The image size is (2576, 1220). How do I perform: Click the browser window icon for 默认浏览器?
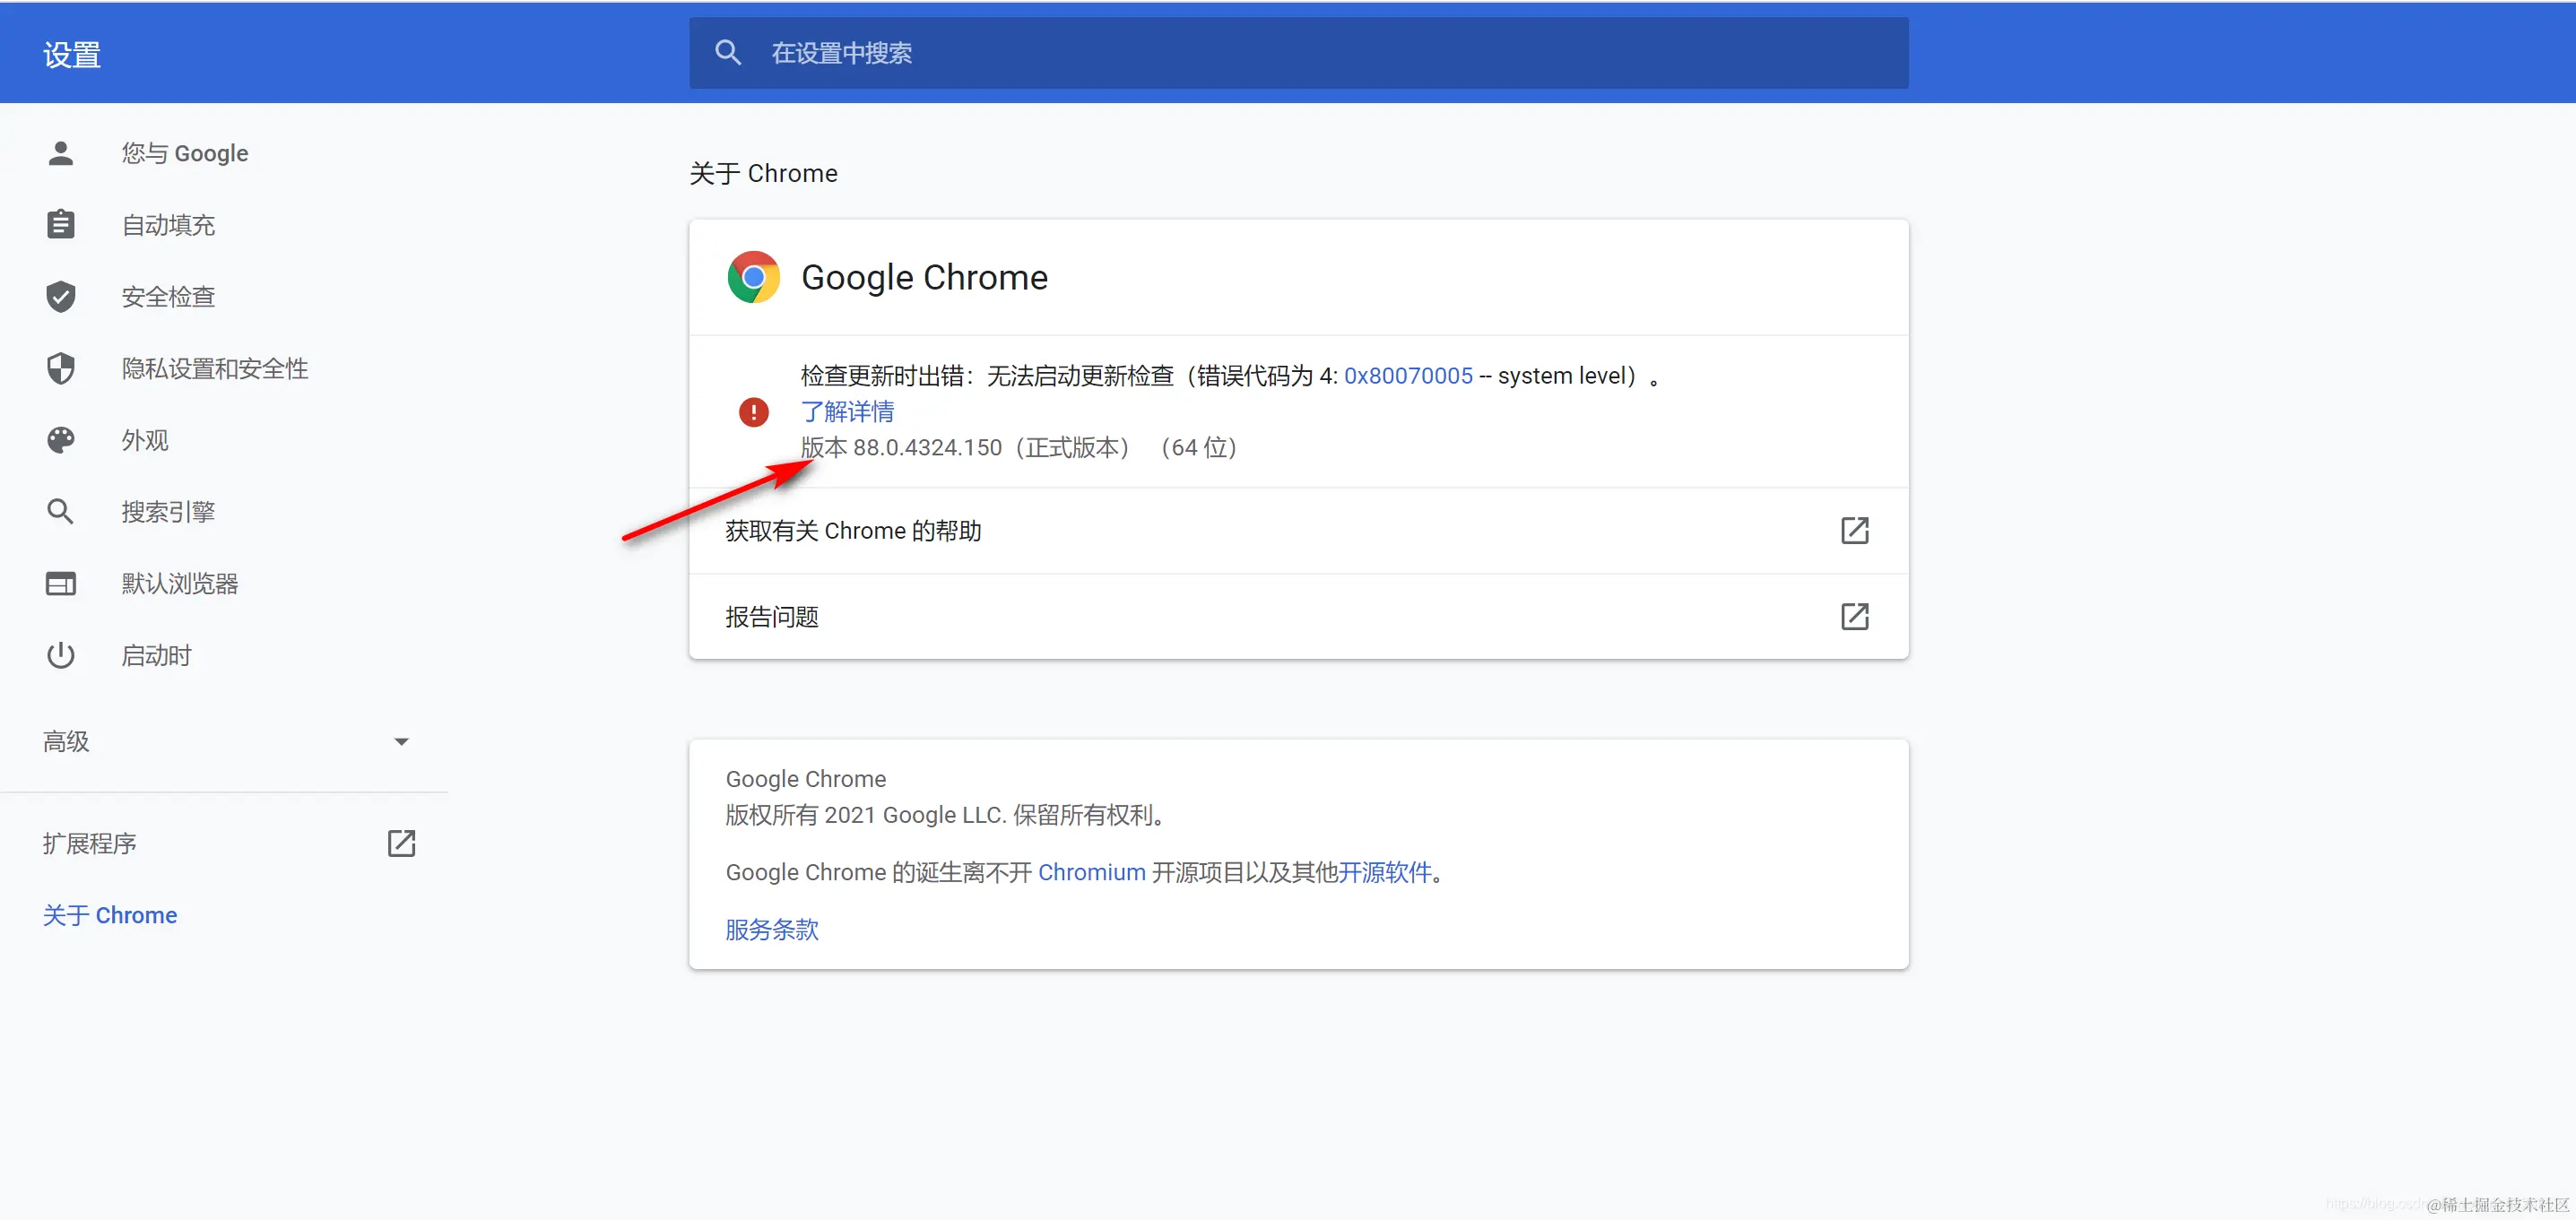tap(61, 583)
